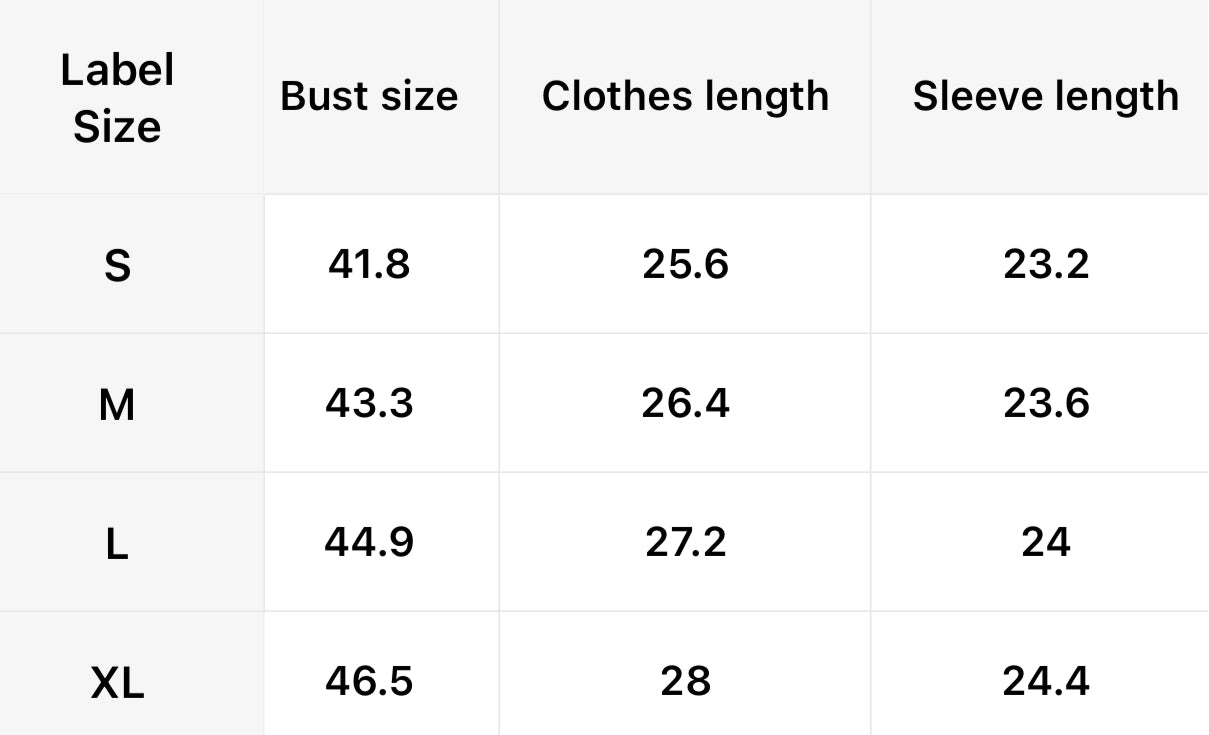
Task: Select sleeve length value 24.4
Action: (1045, 681)
